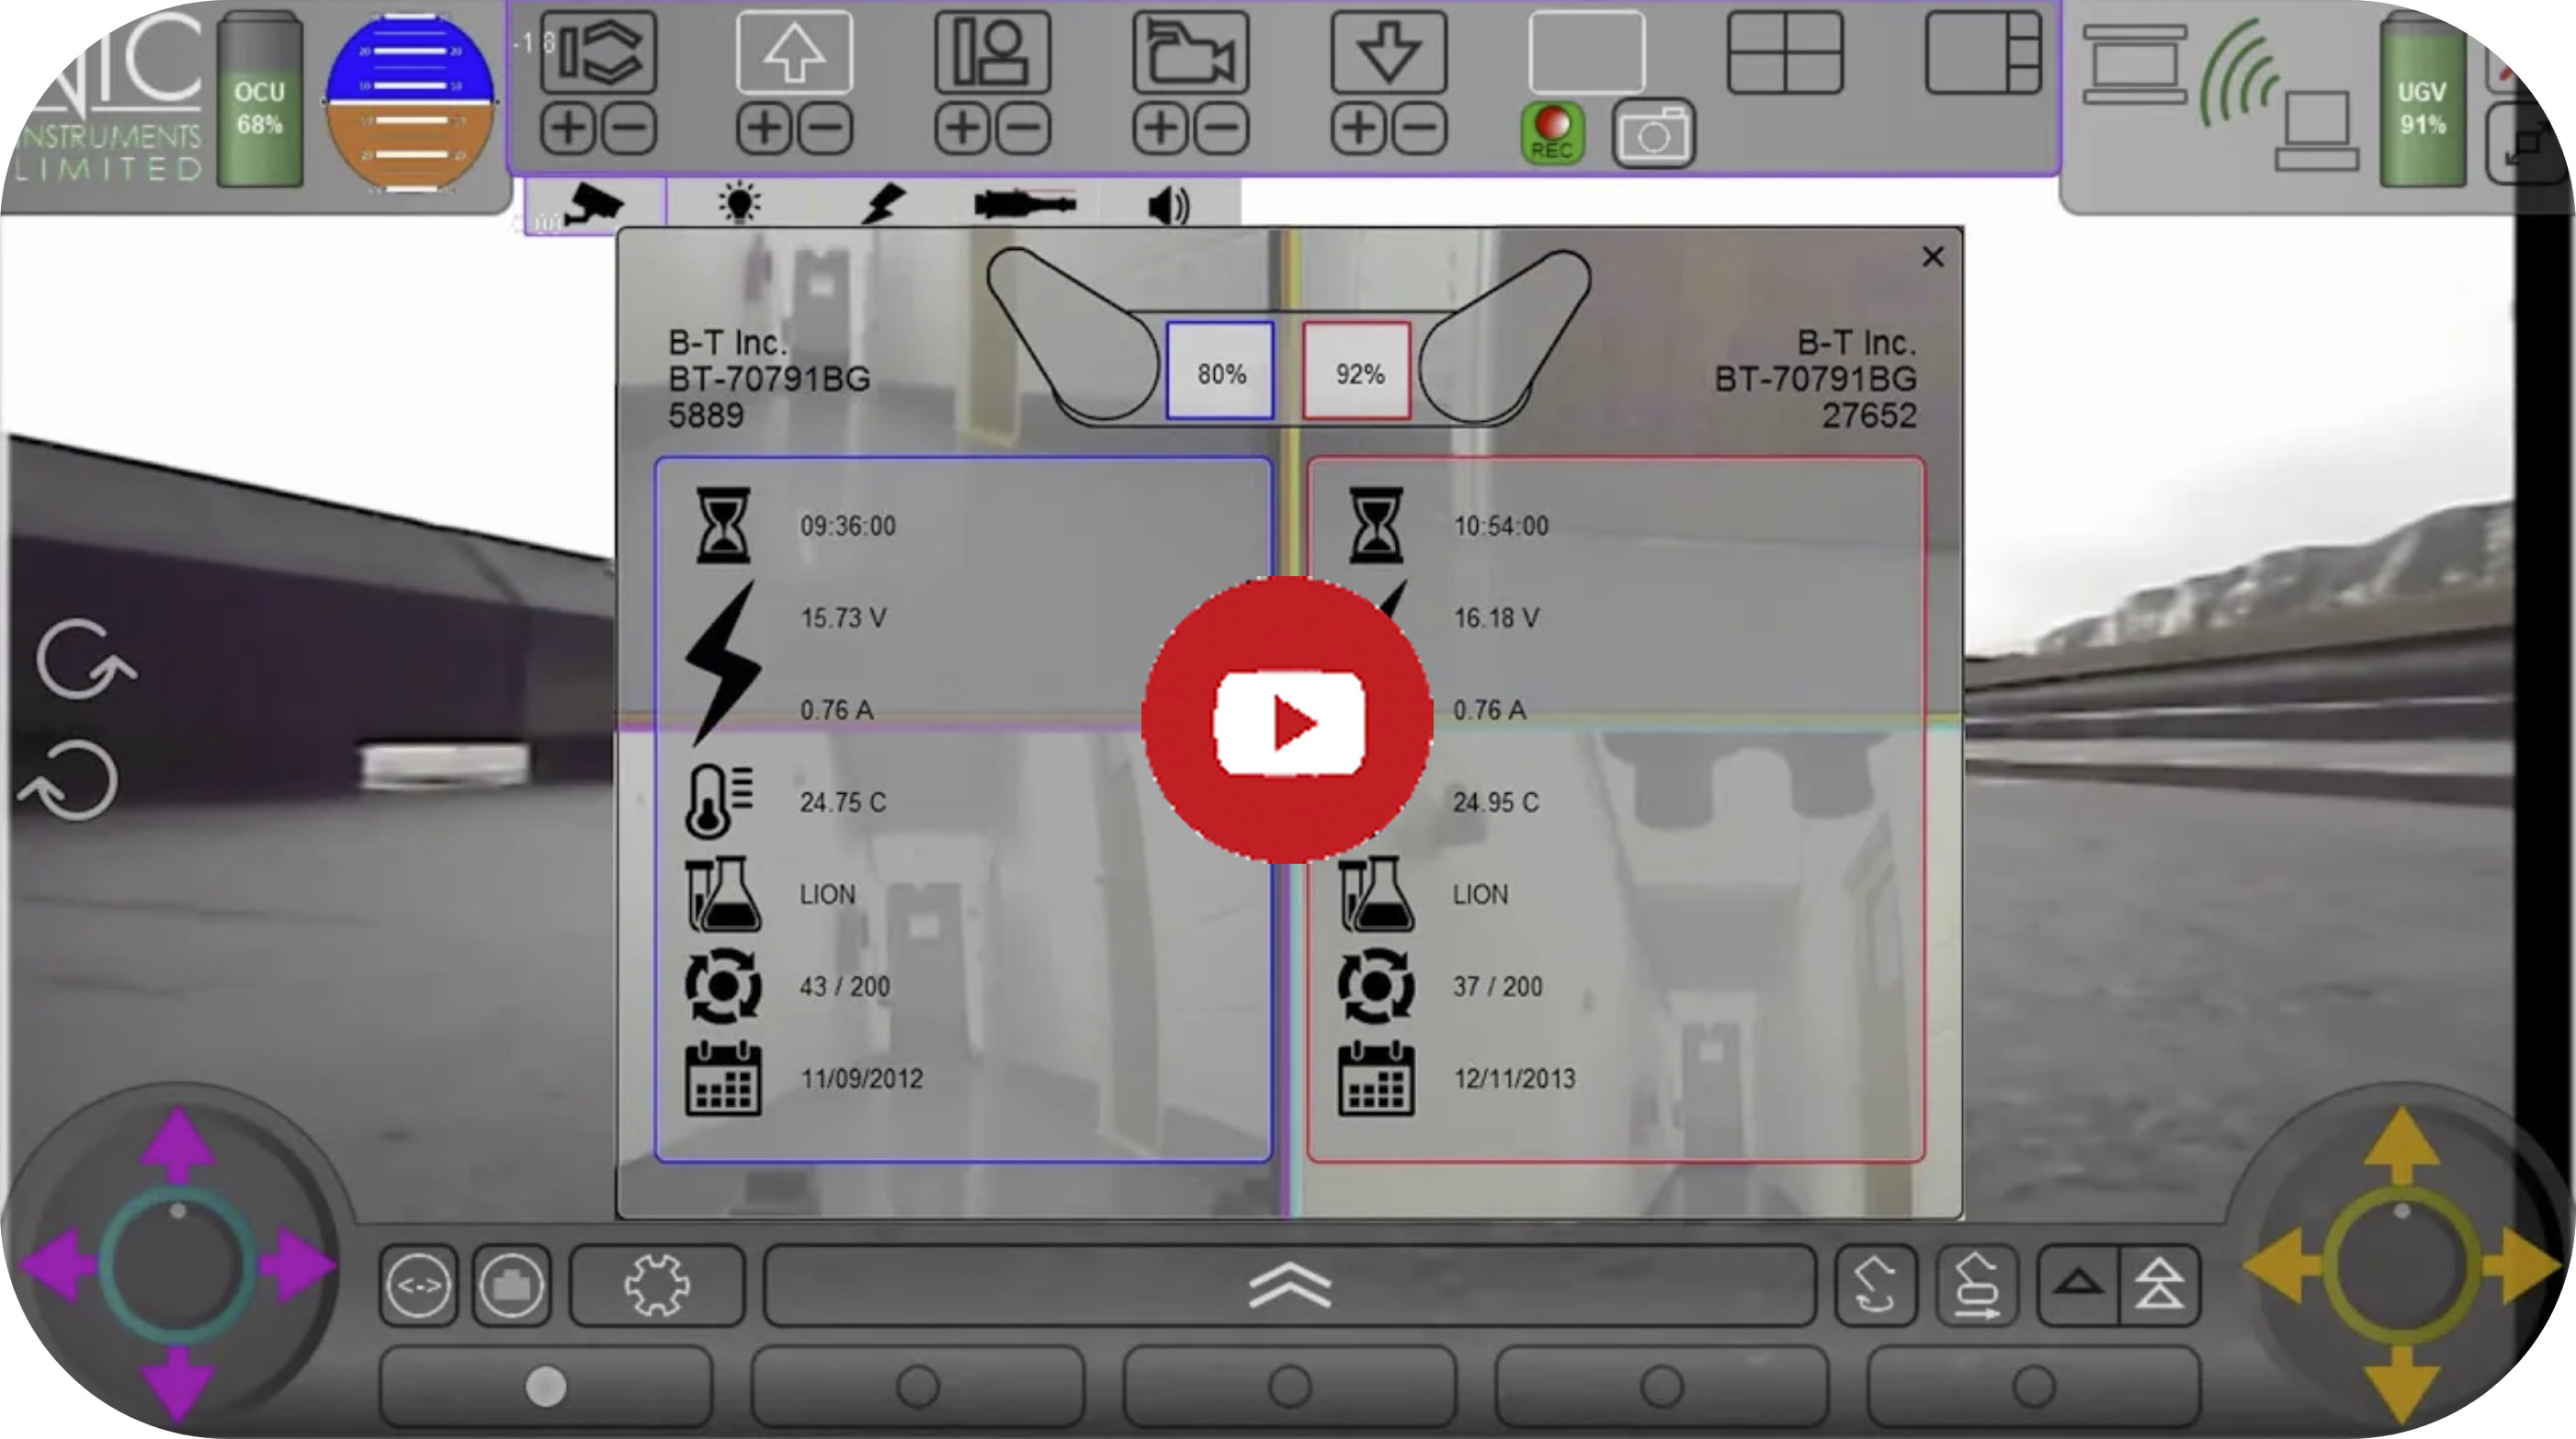Click minus under the up-arrow view icon
This screenshot has width=2576, height=1439.
tap(826, 129)
